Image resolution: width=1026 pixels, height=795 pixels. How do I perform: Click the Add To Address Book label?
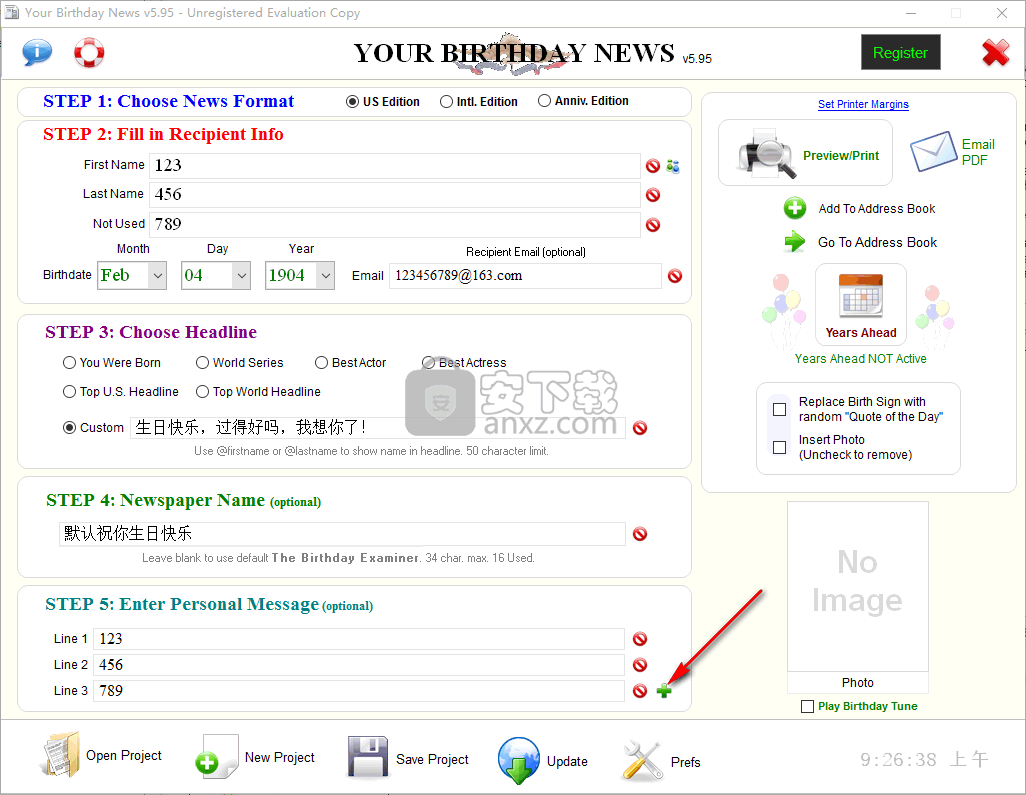click(877, 209)
